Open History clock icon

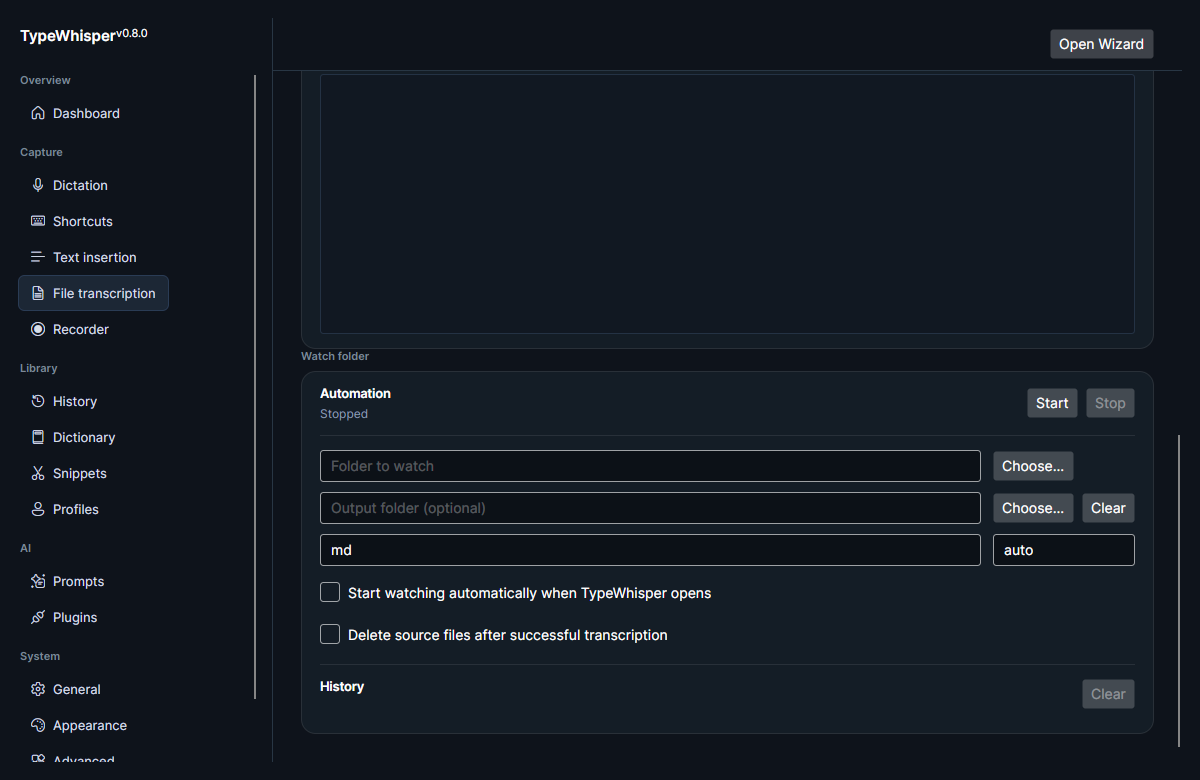(38, 401)
